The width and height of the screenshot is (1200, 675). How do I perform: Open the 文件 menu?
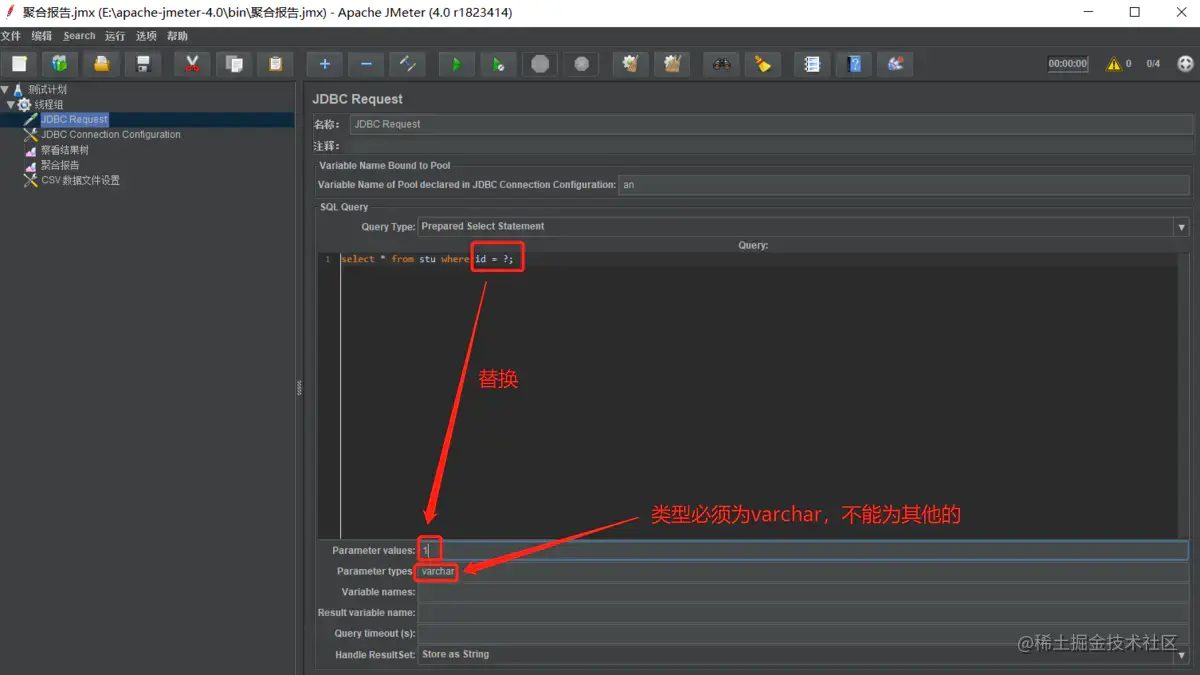11,36
